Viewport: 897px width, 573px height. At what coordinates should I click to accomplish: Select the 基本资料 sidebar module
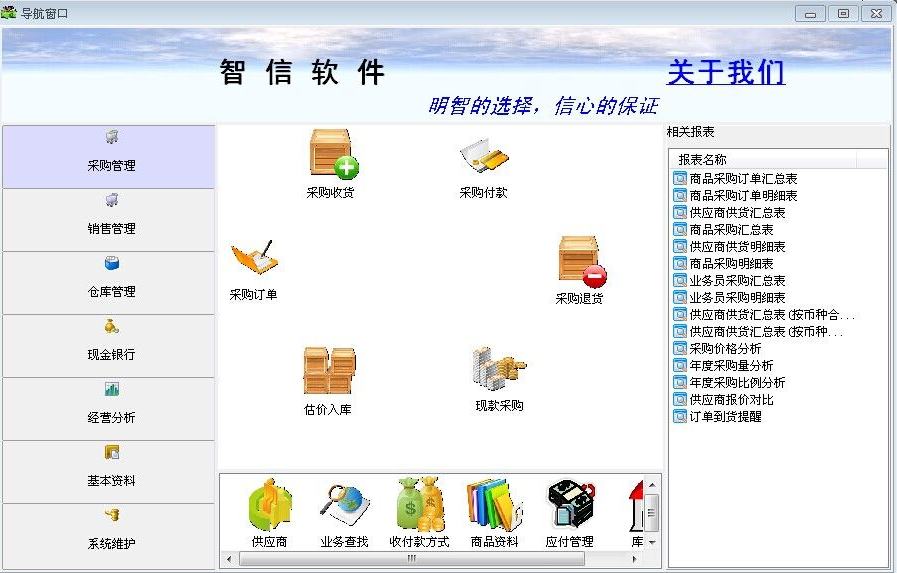pyautogui.click(x=109, y=472)
